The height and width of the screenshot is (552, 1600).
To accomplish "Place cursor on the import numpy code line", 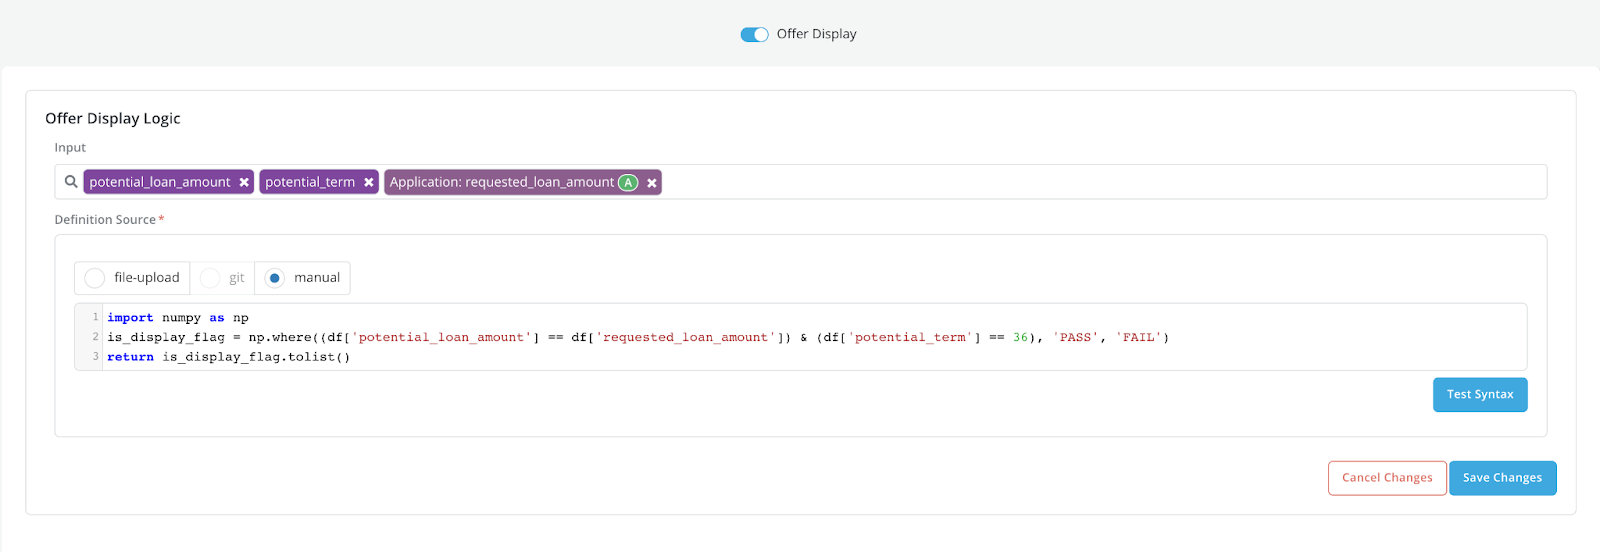I will [x=178, y=318].
